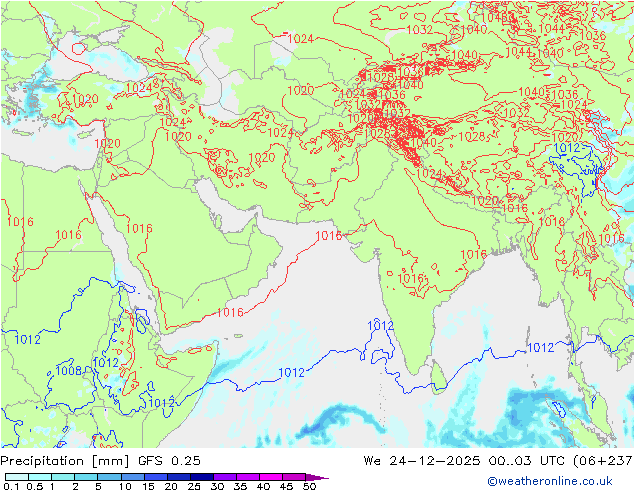Pick the legend swatch between 2 and 5
634x490 pixels.
click(86, 477)
